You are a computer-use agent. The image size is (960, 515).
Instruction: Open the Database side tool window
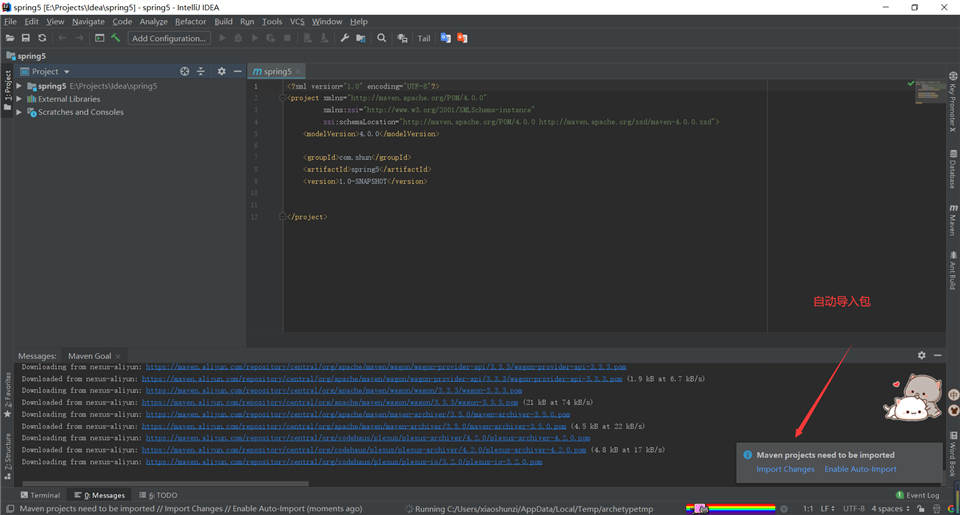coord(953,169)
